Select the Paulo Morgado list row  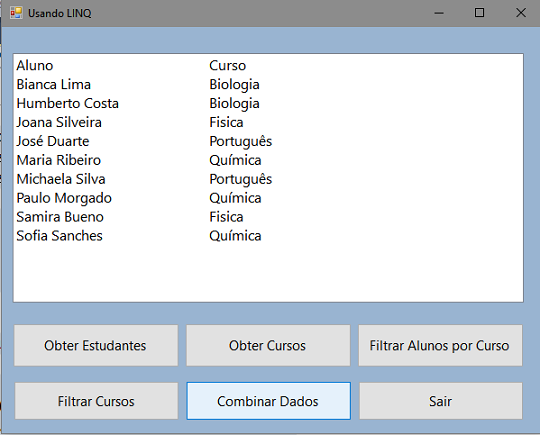pyautogui.click(x=268, y=198)
